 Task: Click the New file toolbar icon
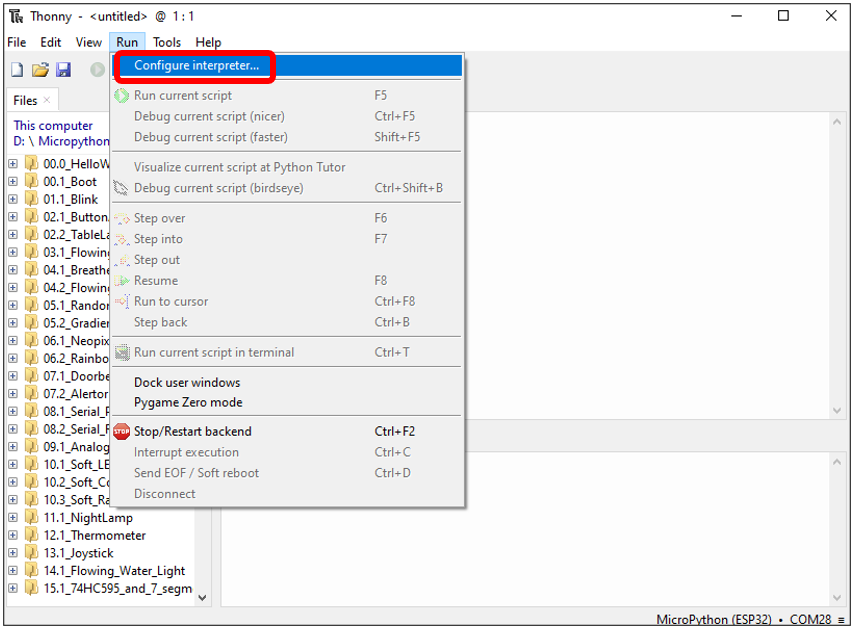click(17, 69)
